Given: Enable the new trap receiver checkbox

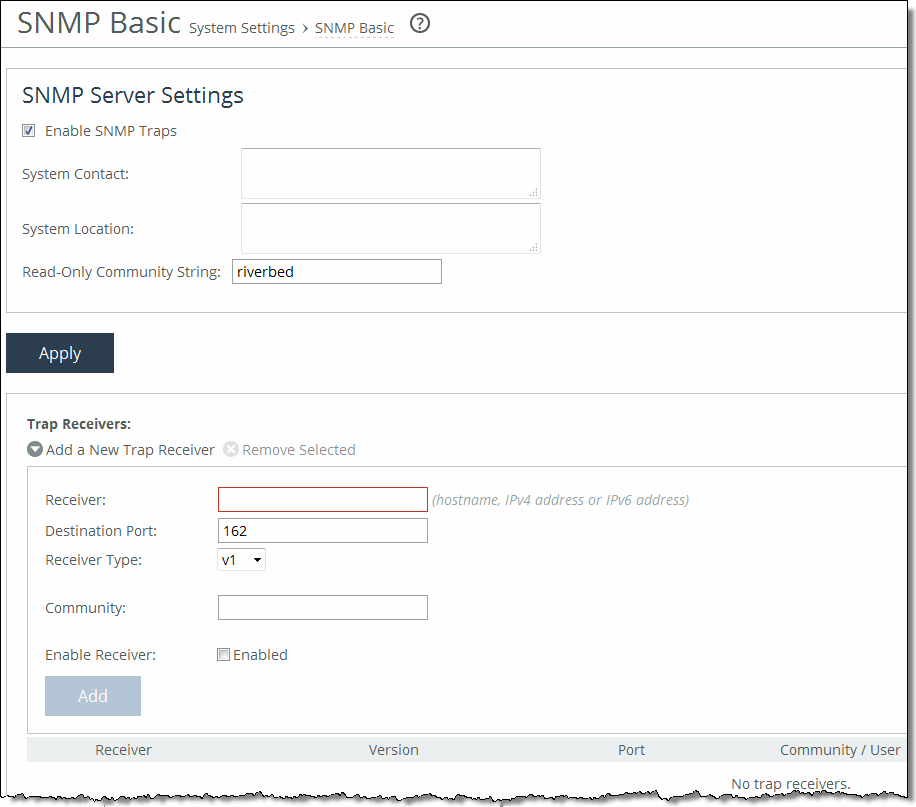Looking at the screenshot, I should click(223, 654).
